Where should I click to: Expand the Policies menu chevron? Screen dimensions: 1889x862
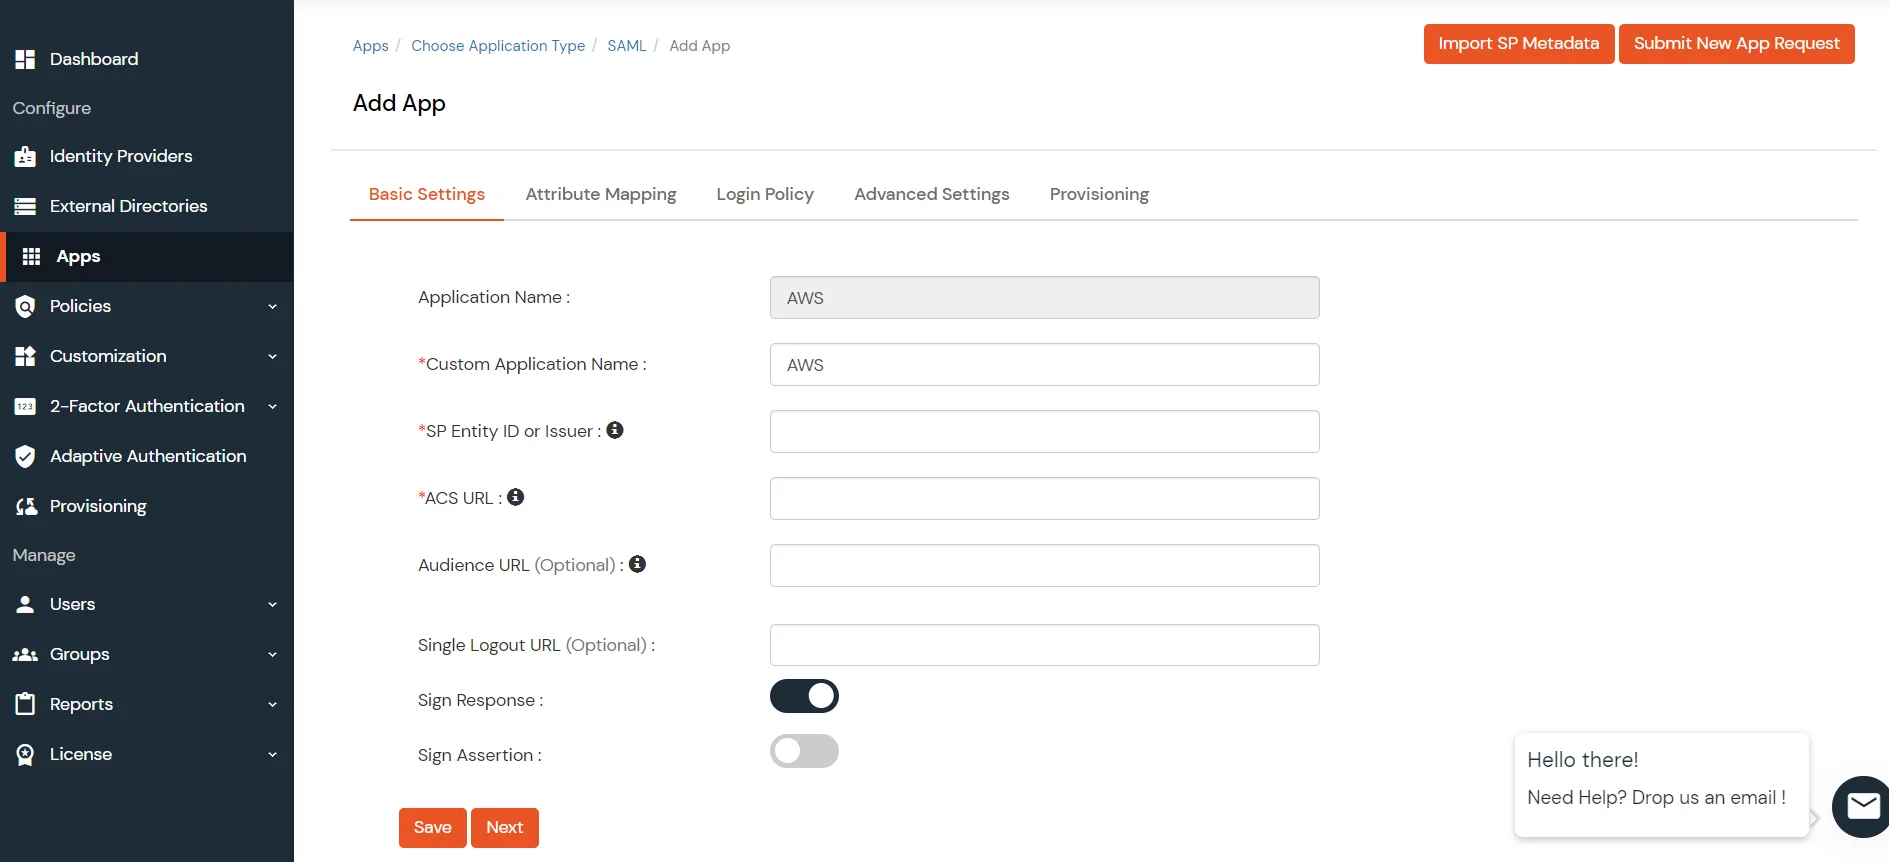[x=272, y=307]
